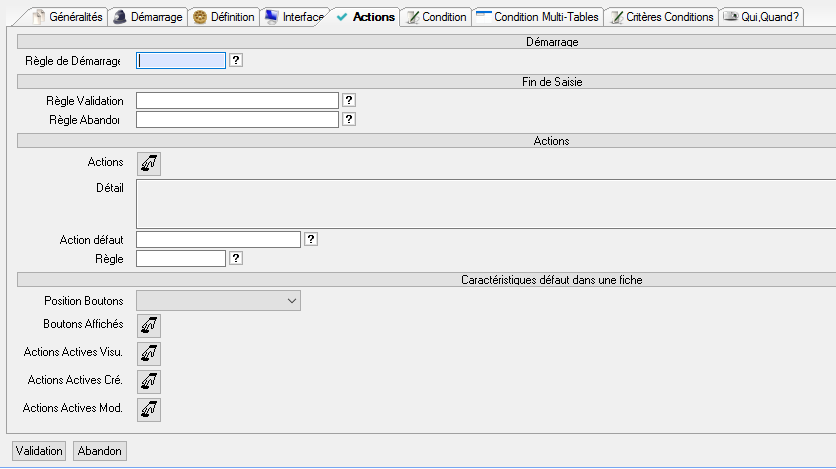Open the Actions Actives Visu. picker
Image resolution: width=836 pixels, height=469 pixels.
coord(148,353)
